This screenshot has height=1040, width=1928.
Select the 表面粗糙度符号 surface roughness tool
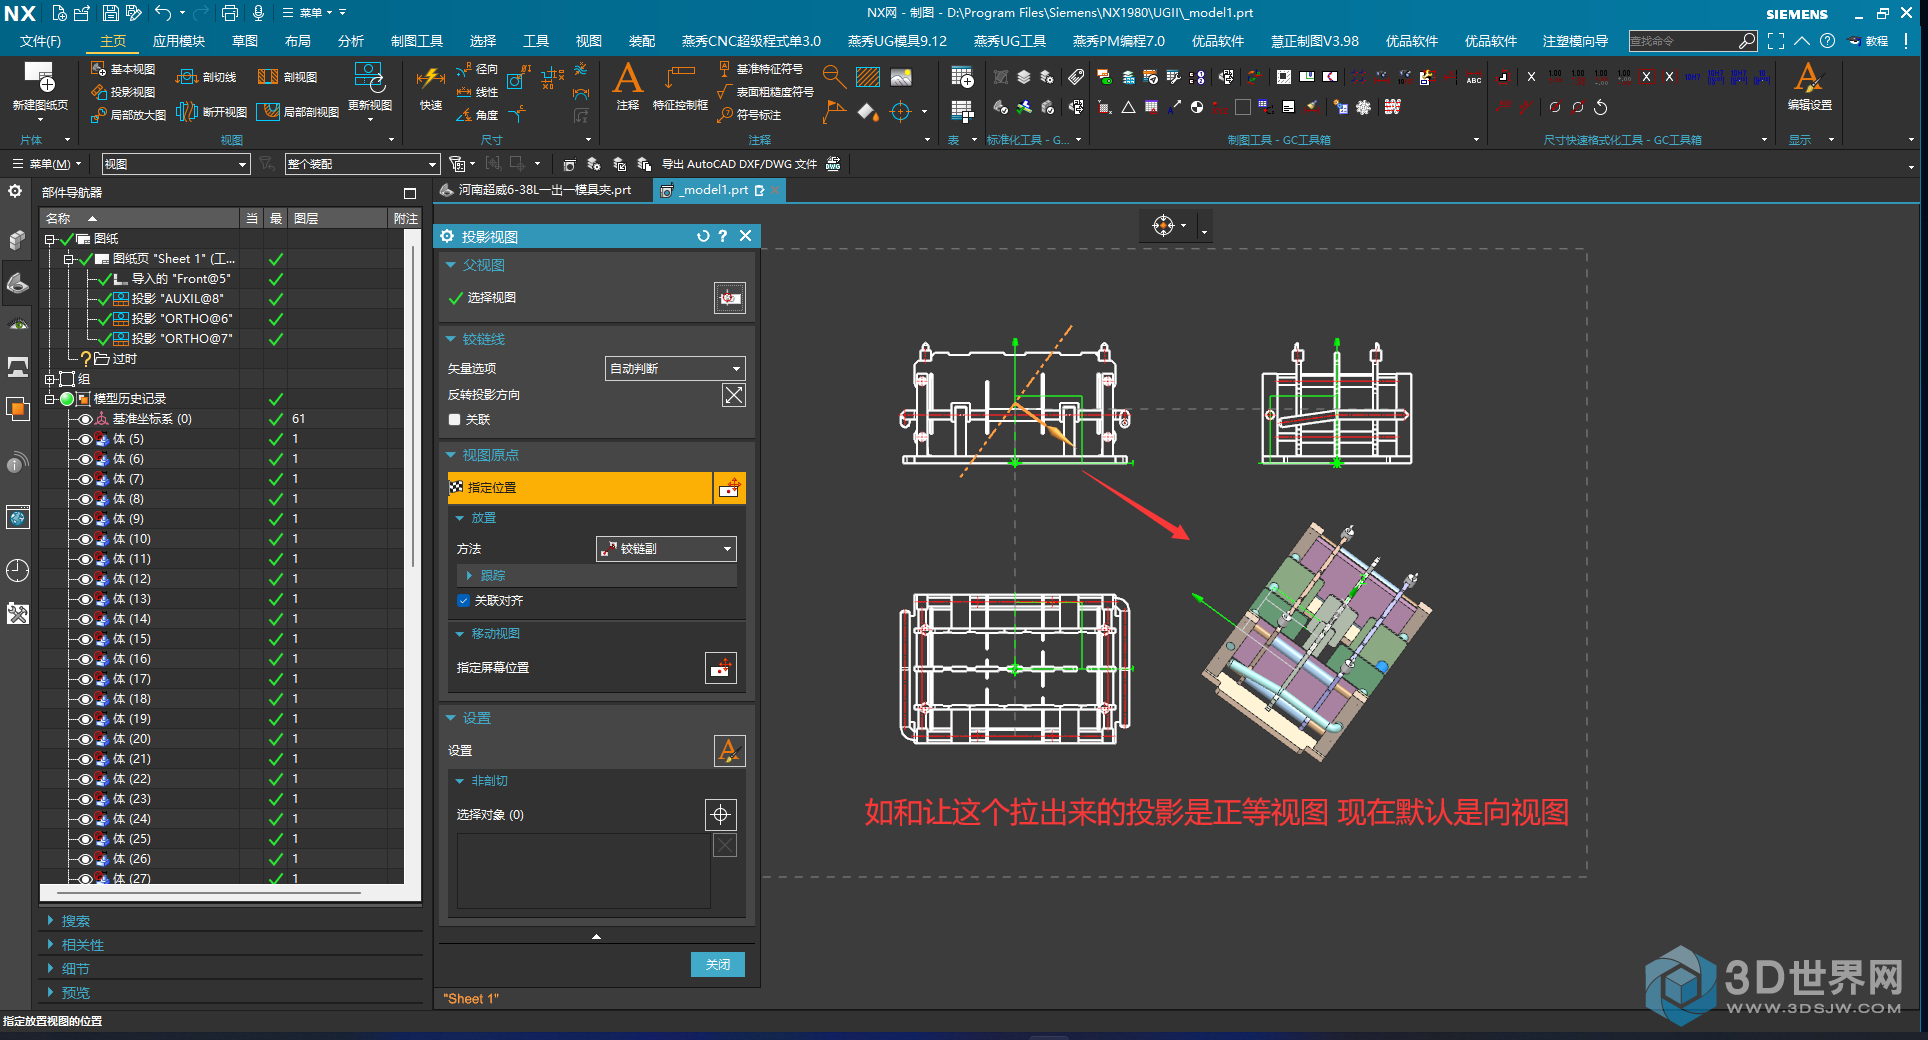point(766,92)
